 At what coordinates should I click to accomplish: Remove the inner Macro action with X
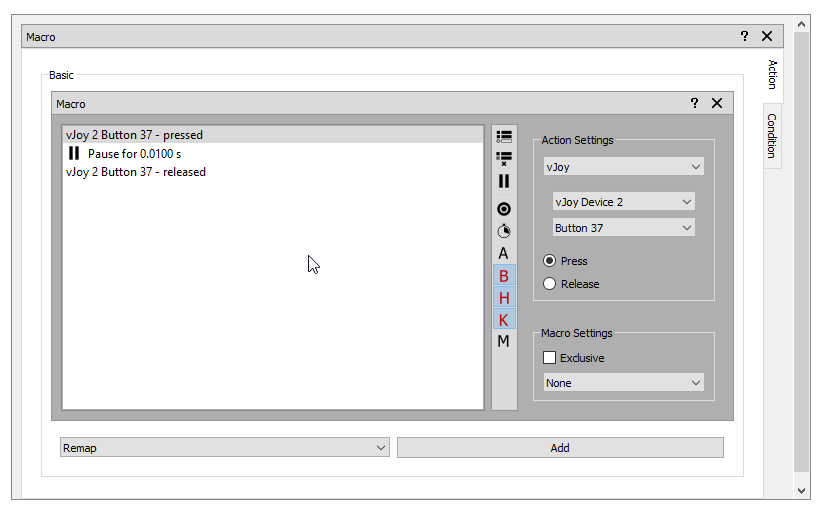click(x=717, y=103)
